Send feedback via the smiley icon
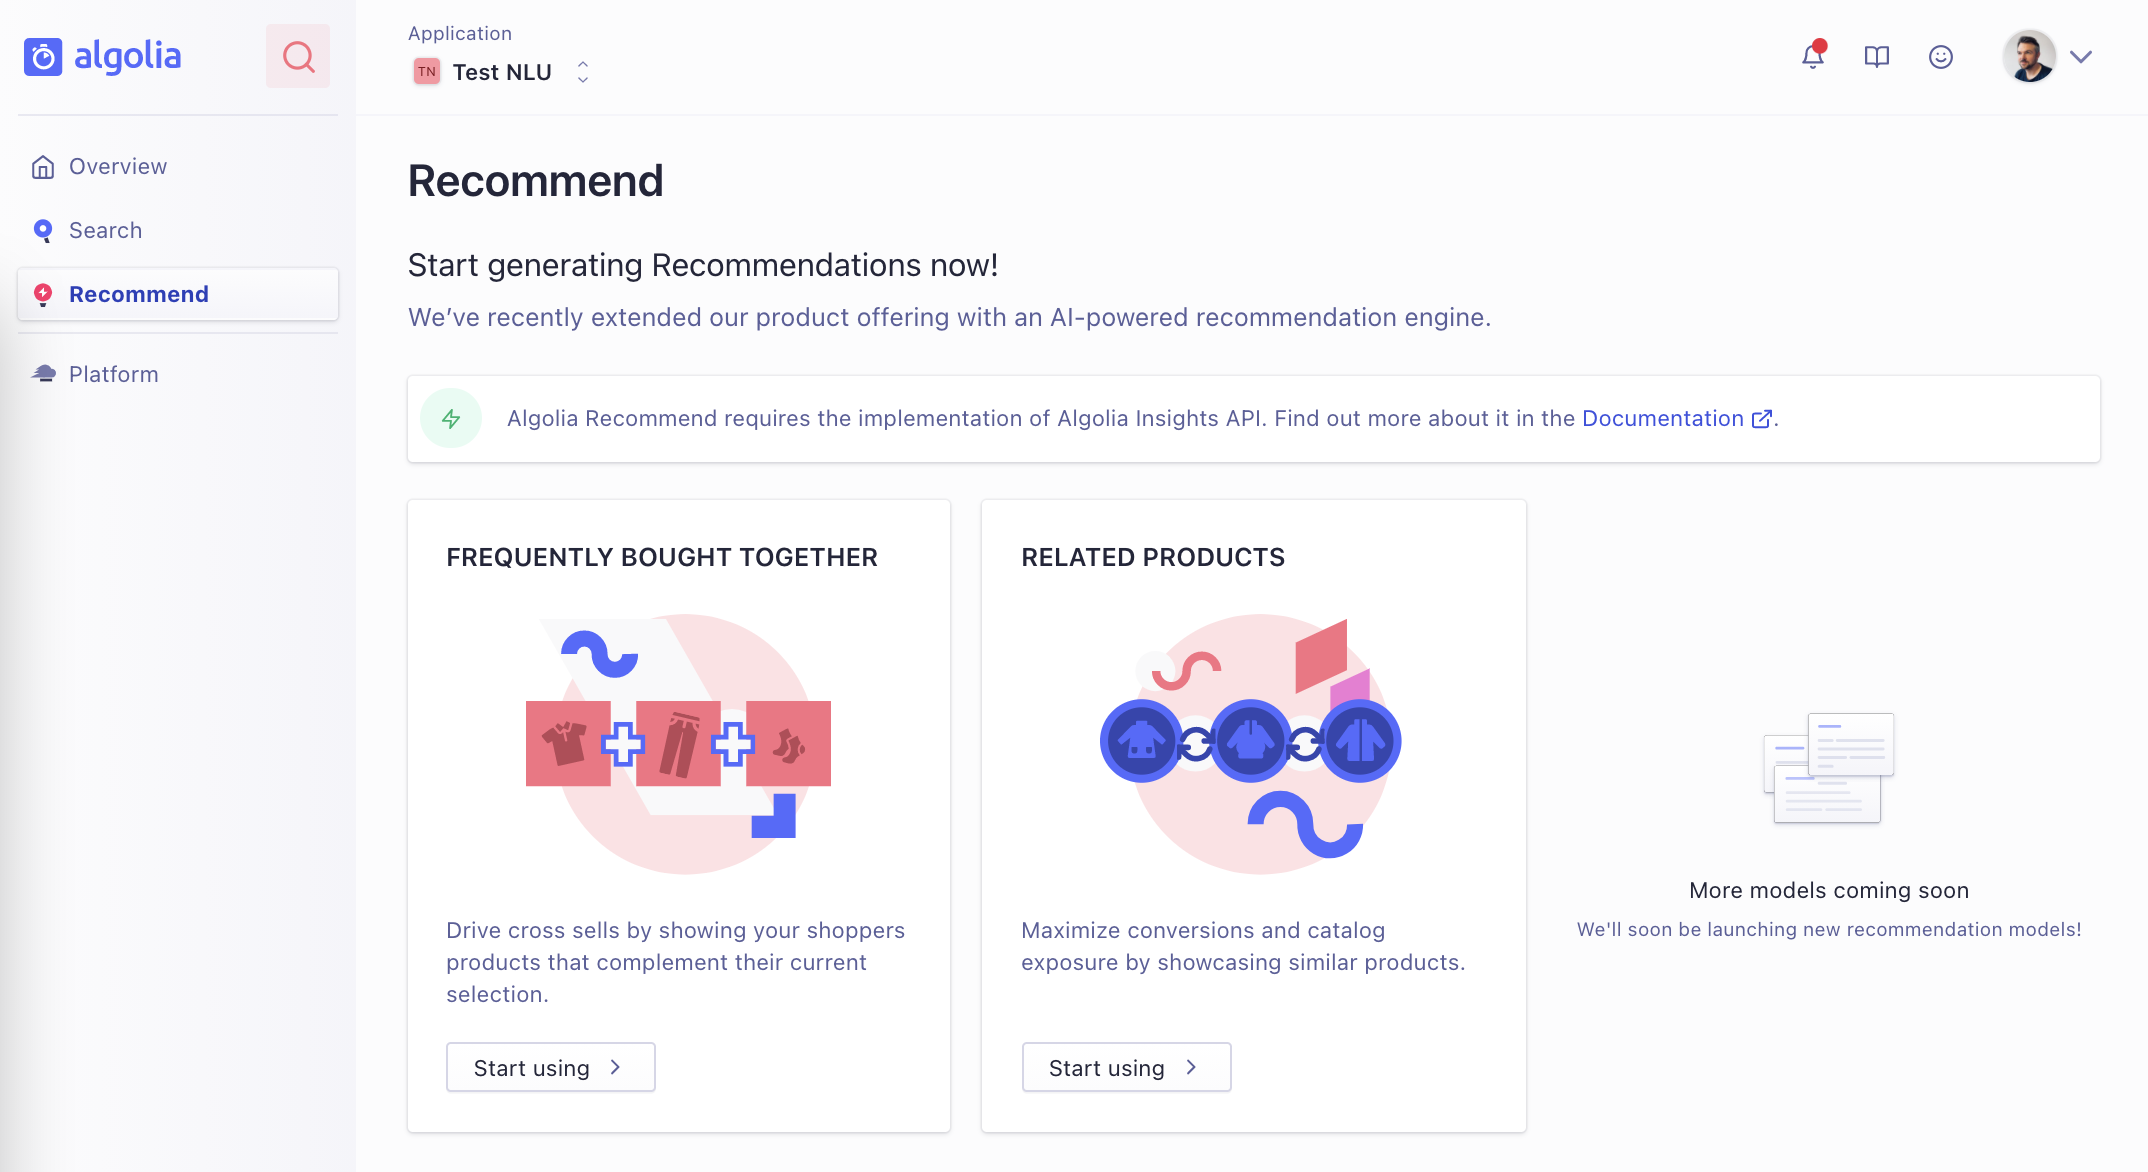Screen dimensions: 2148x1172 pos(1940,57)
